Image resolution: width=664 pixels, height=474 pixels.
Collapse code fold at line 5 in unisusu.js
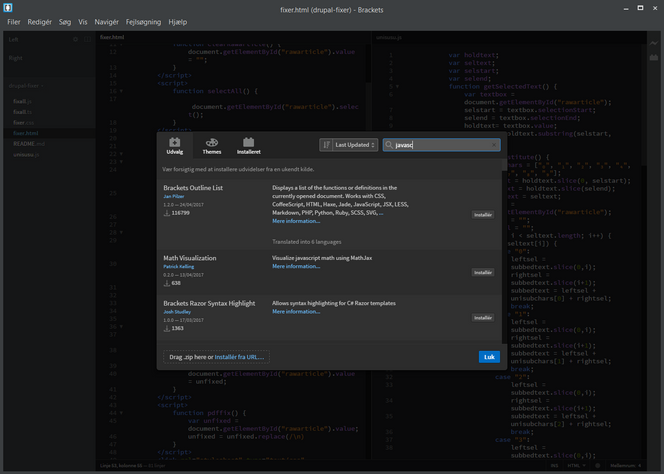pyautogui.click(x=397, y=86)
